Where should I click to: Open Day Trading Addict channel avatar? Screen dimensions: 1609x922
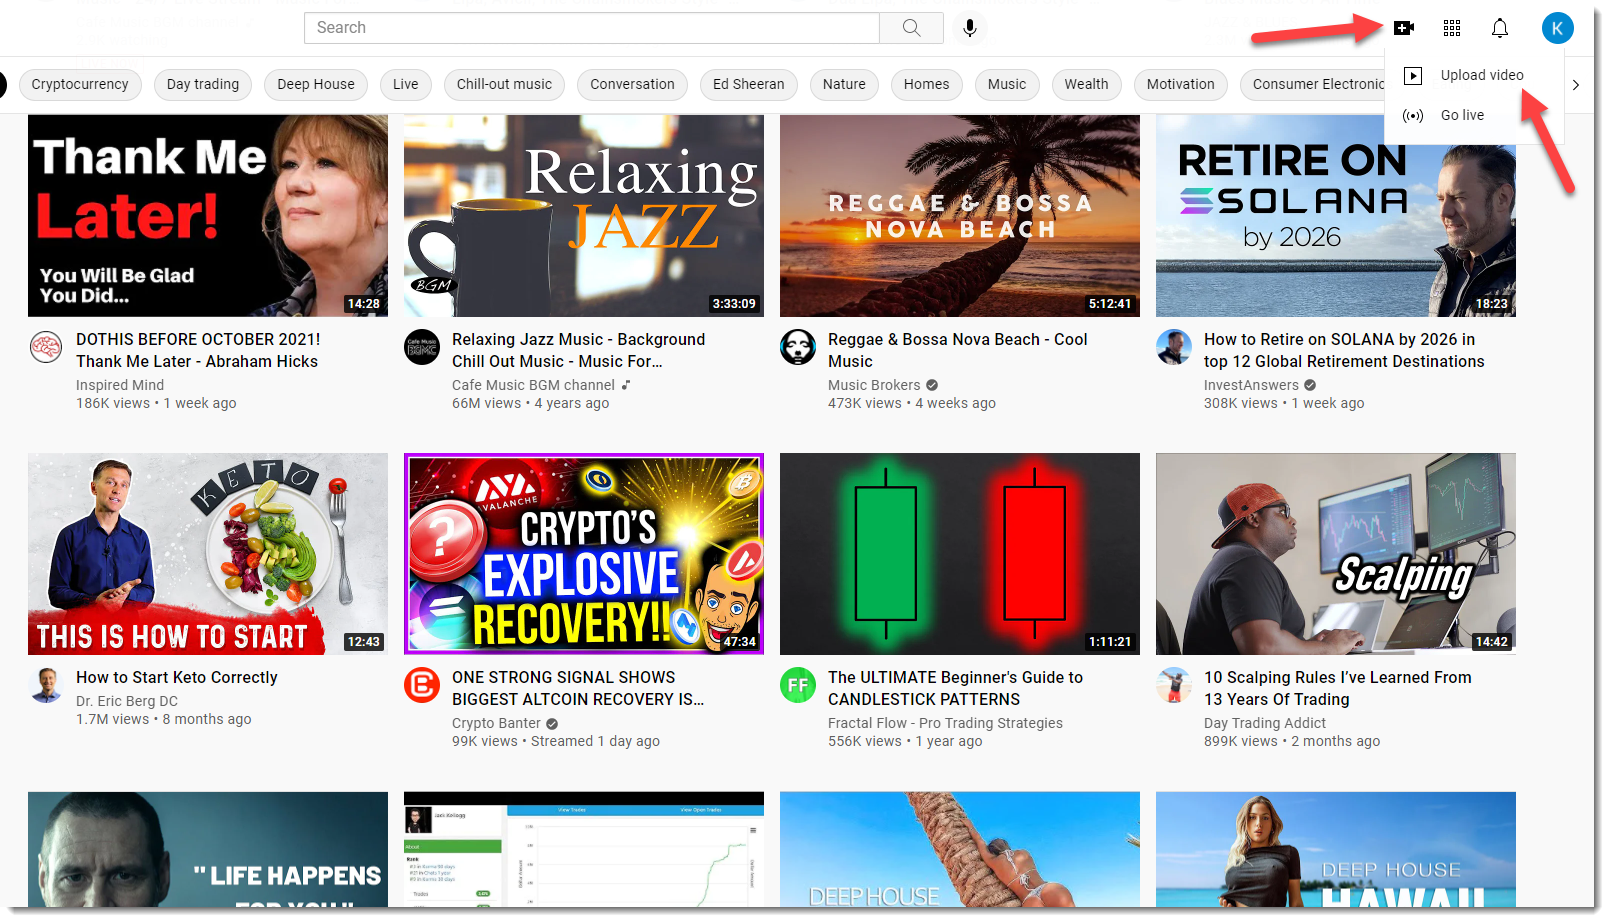pos(1174,685)
